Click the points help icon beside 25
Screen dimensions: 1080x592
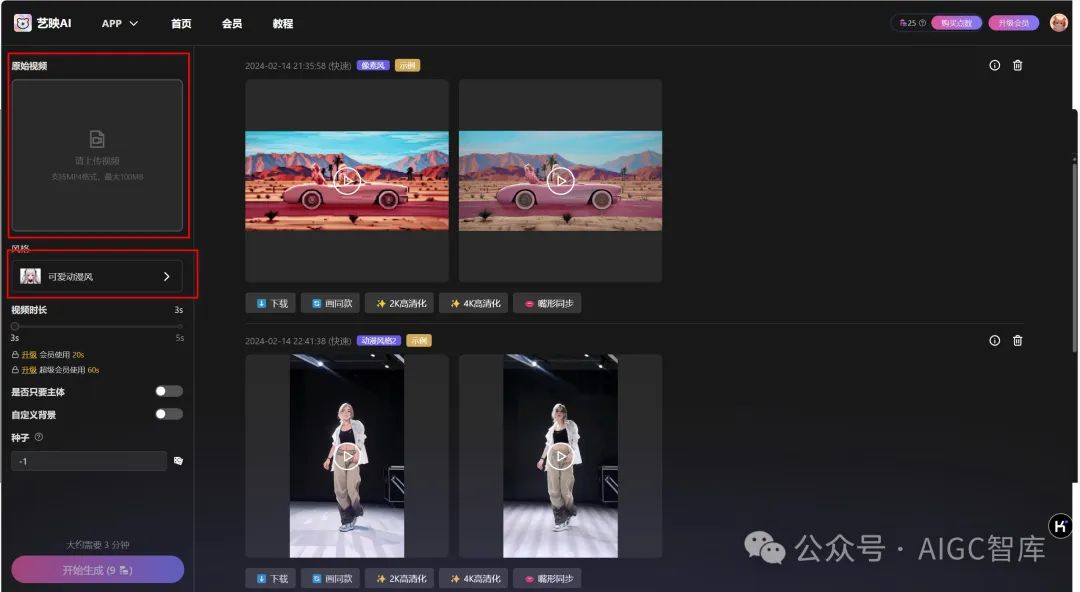tap(922, 23)
